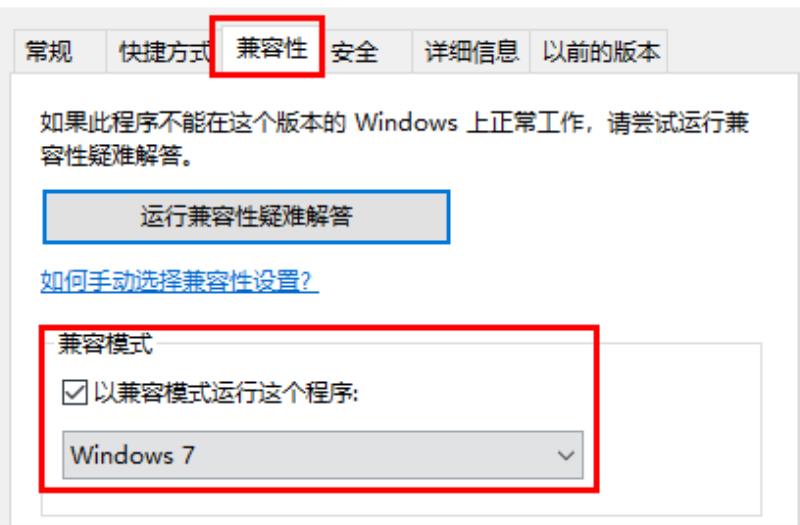800x525 pixels.
Task: Open the Windows 7 compatibility dropdown
Action: tap(322, 455)
